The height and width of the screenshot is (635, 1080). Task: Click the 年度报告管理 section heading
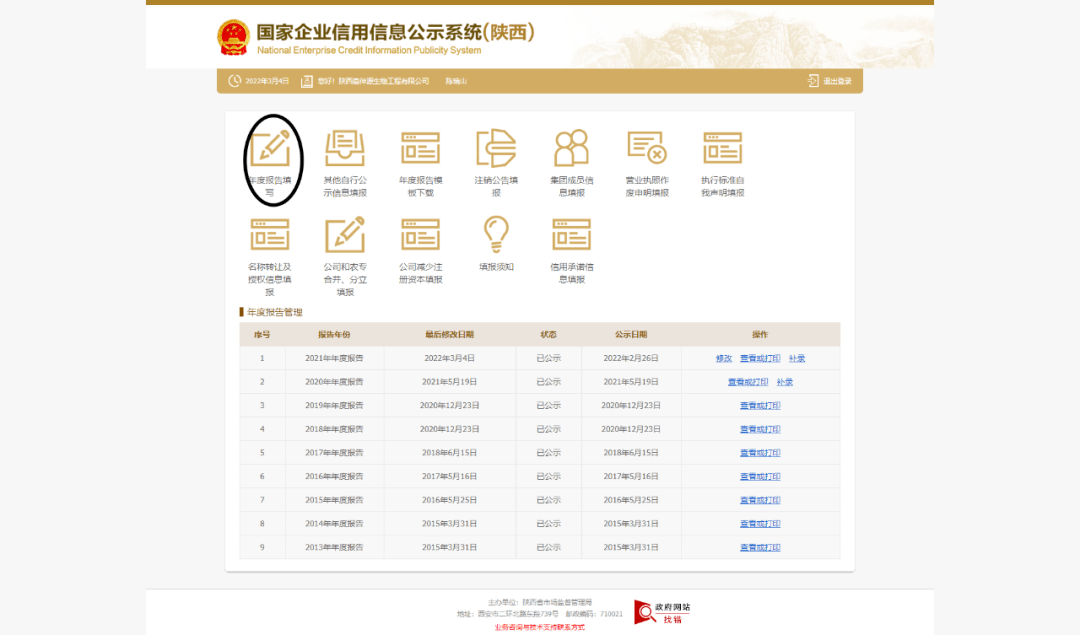click(x=274, y=313)
